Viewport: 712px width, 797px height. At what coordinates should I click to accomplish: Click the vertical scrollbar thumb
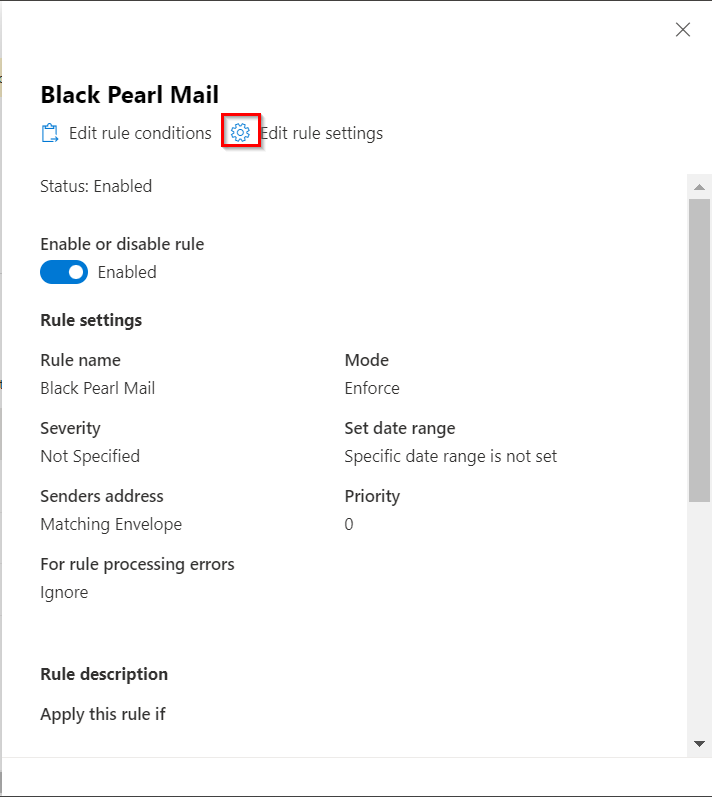point(699,350)
